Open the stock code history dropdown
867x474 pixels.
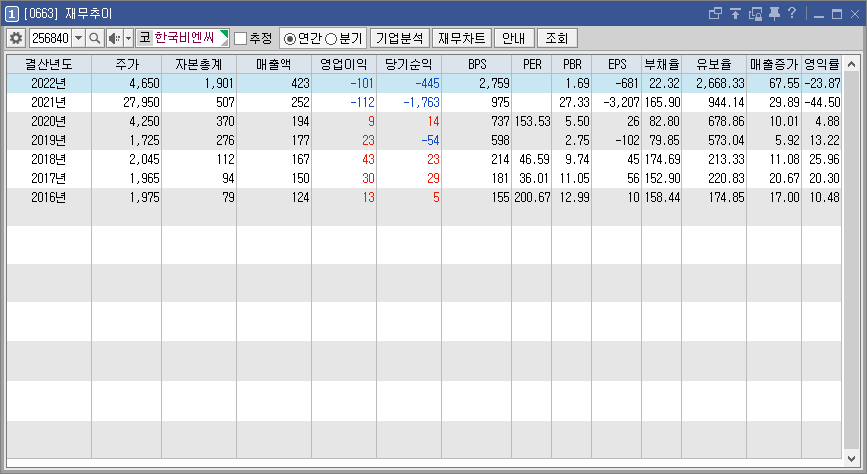(79, 38)
